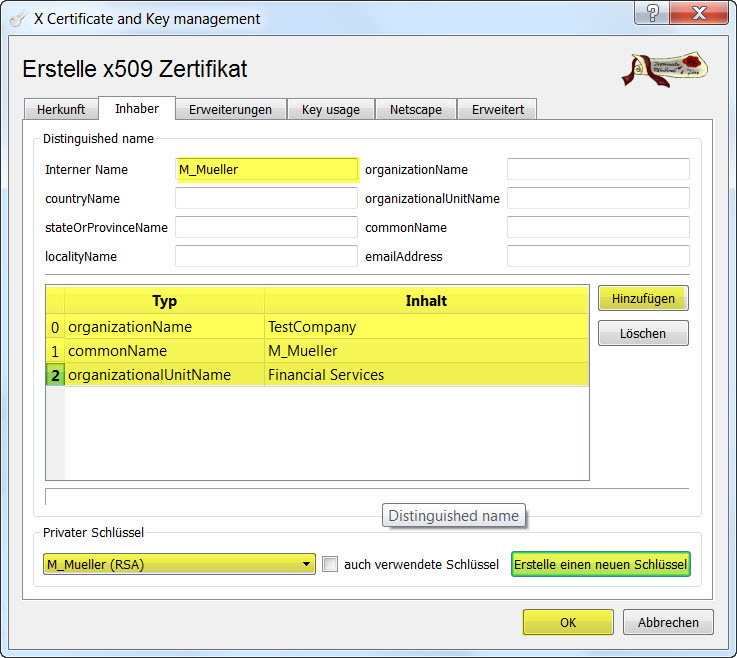Click 'Erstelle einen neuen Schlüssel' button
This screenshot has width=737, height=658.
pyautogui.click(x=600, y=565)
